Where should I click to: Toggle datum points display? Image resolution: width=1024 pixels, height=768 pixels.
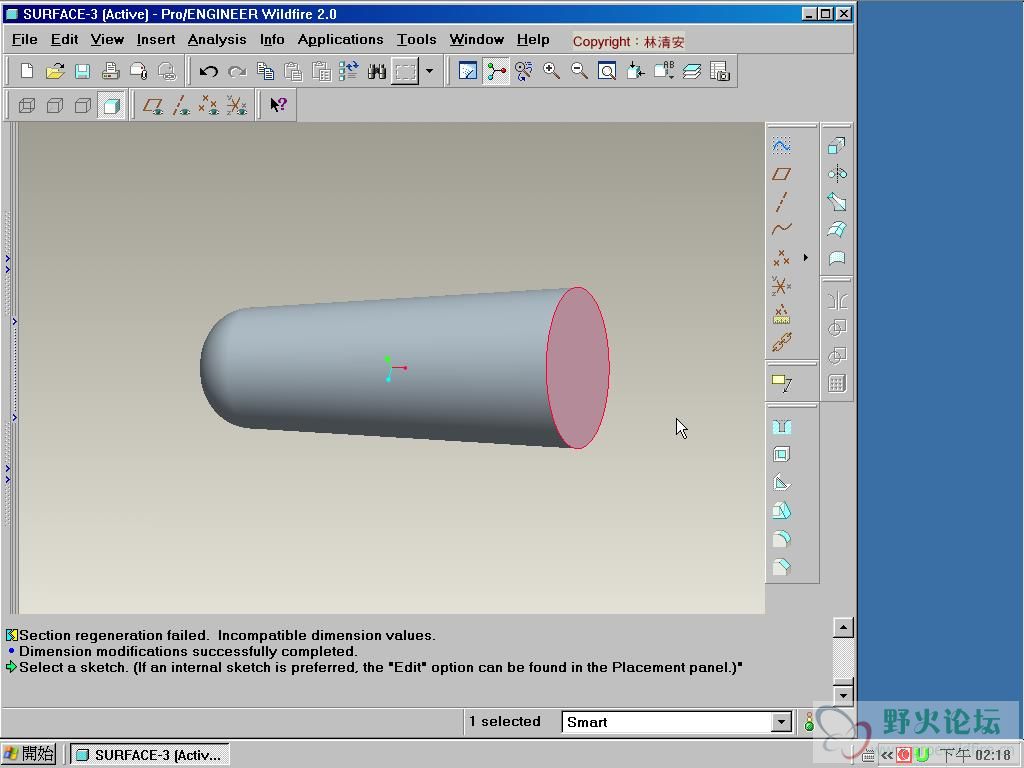(x=209, y=105)
